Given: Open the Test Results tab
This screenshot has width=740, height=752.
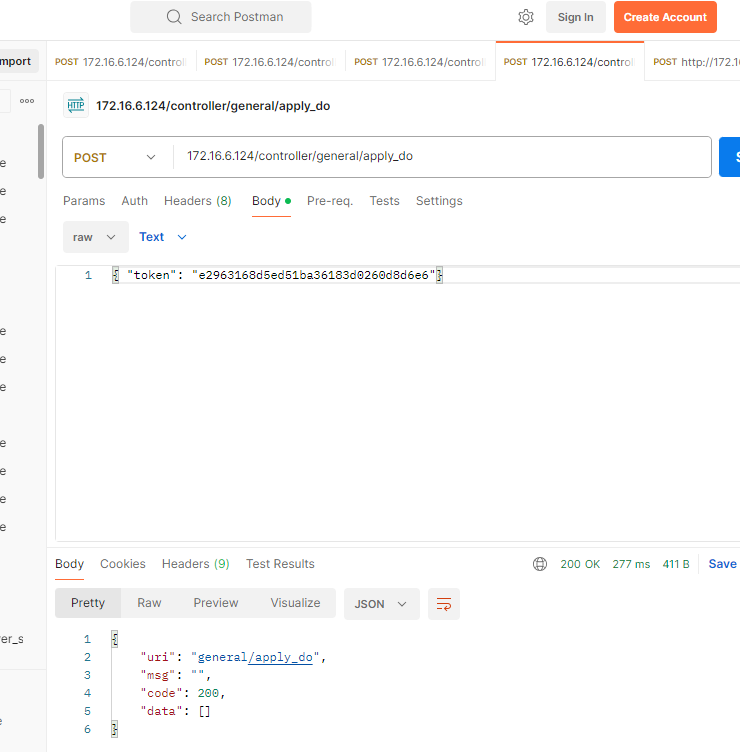Looking at the screenshot, I should point(280,564).
